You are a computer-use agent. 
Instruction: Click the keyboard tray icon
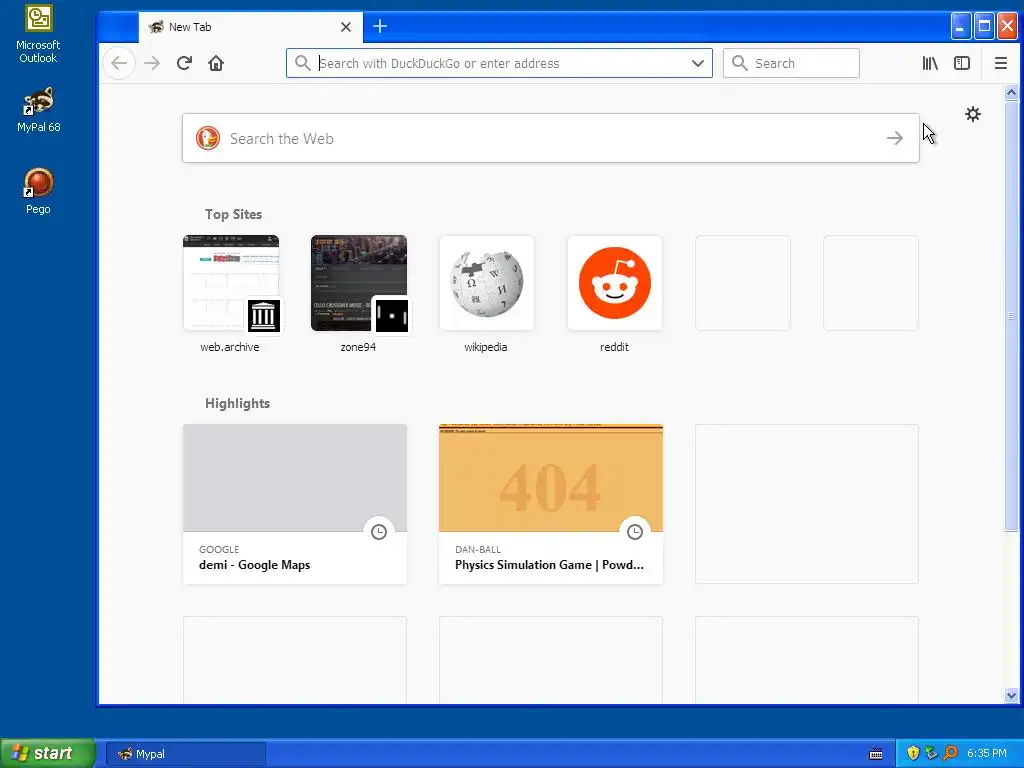click(876, 754)
